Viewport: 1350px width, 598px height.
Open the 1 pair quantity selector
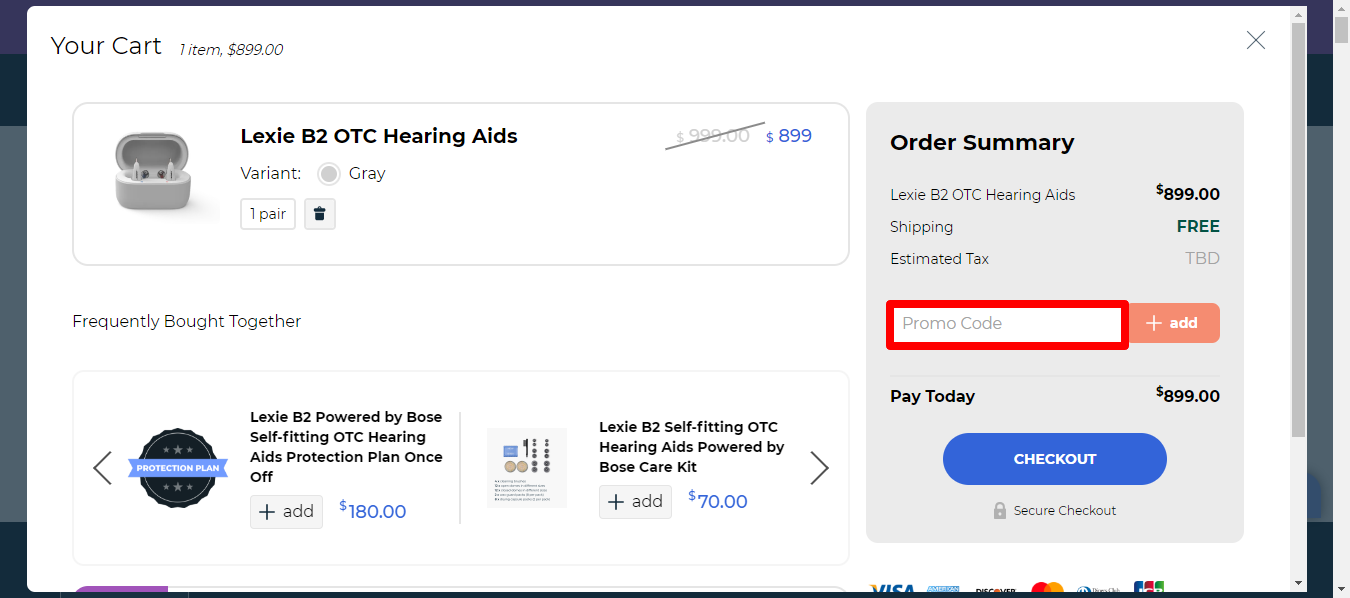tap(267, 213)
